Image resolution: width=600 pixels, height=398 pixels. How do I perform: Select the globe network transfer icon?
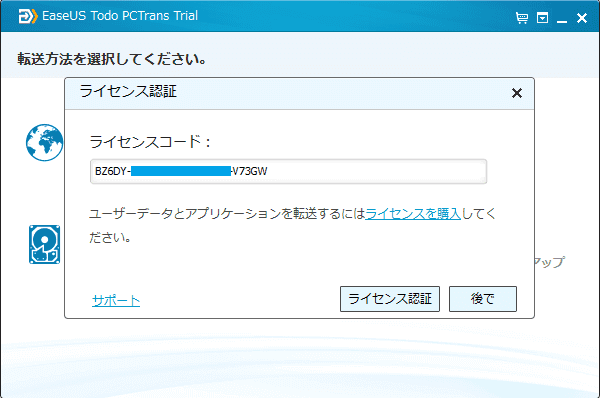44,142
